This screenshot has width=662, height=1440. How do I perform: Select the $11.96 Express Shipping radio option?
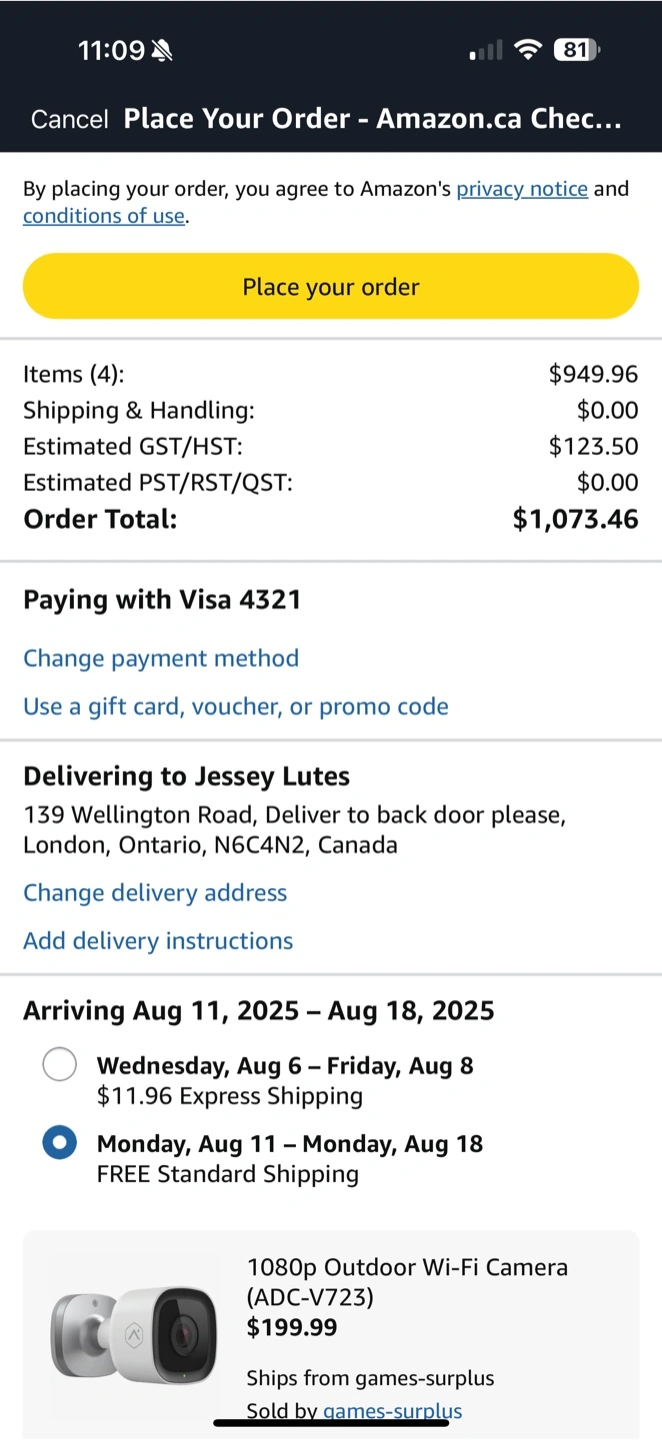[60, 1066]
